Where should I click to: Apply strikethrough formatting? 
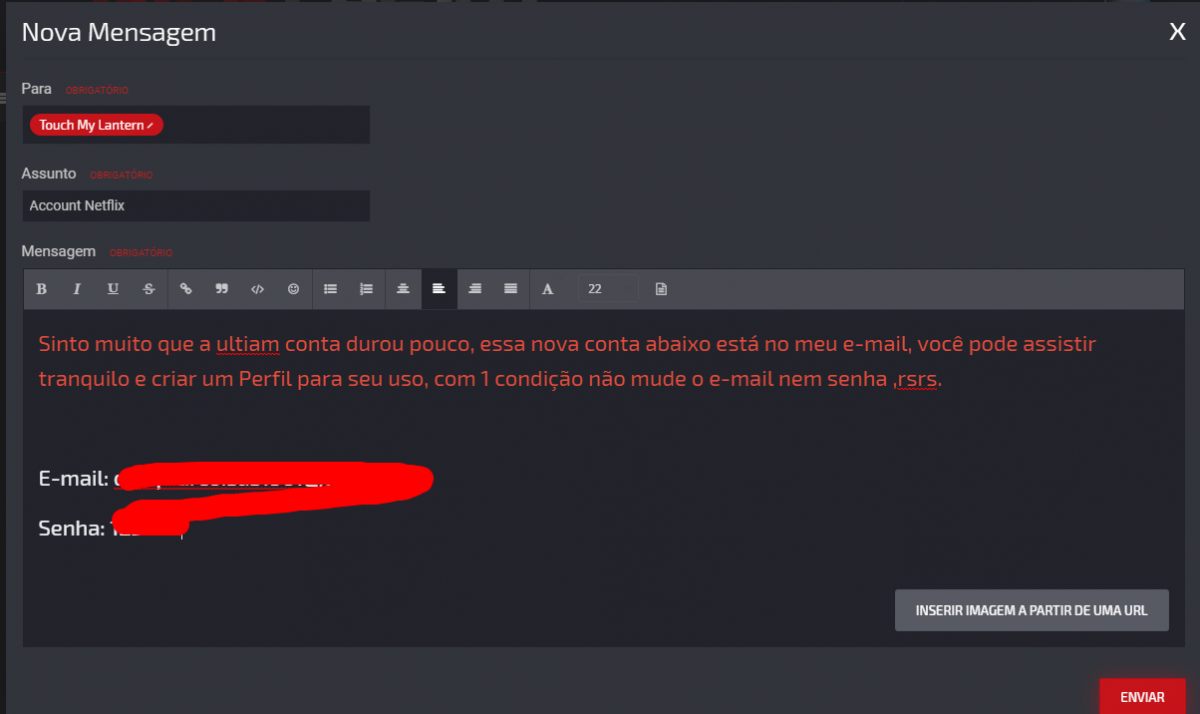pos(149,289)
